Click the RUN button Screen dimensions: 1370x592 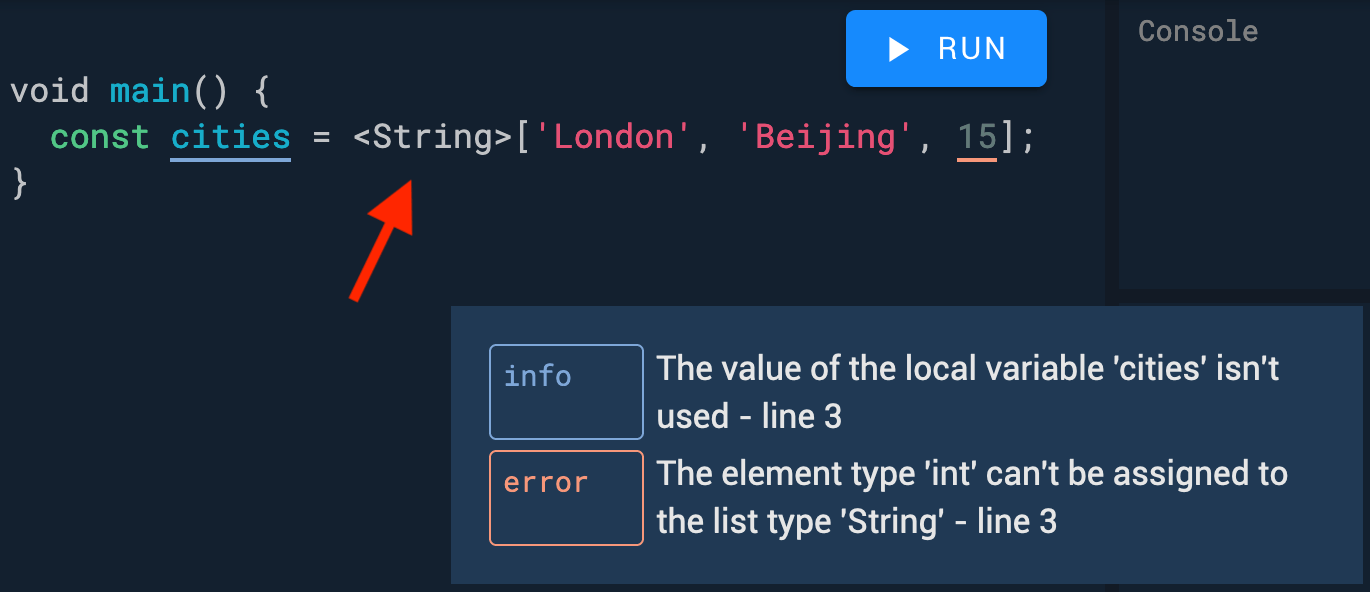[946, 49]
